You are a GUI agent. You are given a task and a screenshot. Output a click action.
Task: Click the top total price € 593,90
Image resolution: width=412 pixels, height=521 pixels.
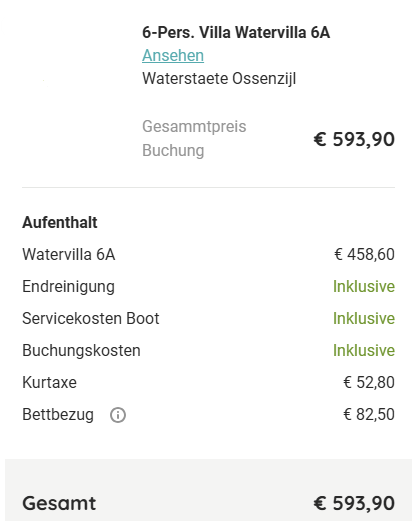click(x=354, y=139)
